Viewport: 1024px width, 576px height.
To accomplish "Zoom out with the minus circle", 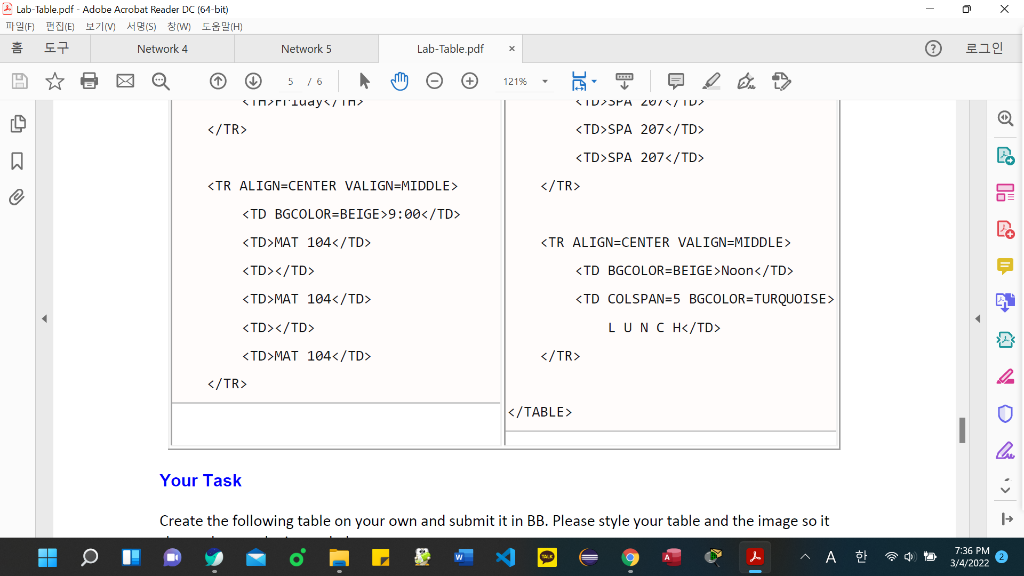I will [434, 81].
